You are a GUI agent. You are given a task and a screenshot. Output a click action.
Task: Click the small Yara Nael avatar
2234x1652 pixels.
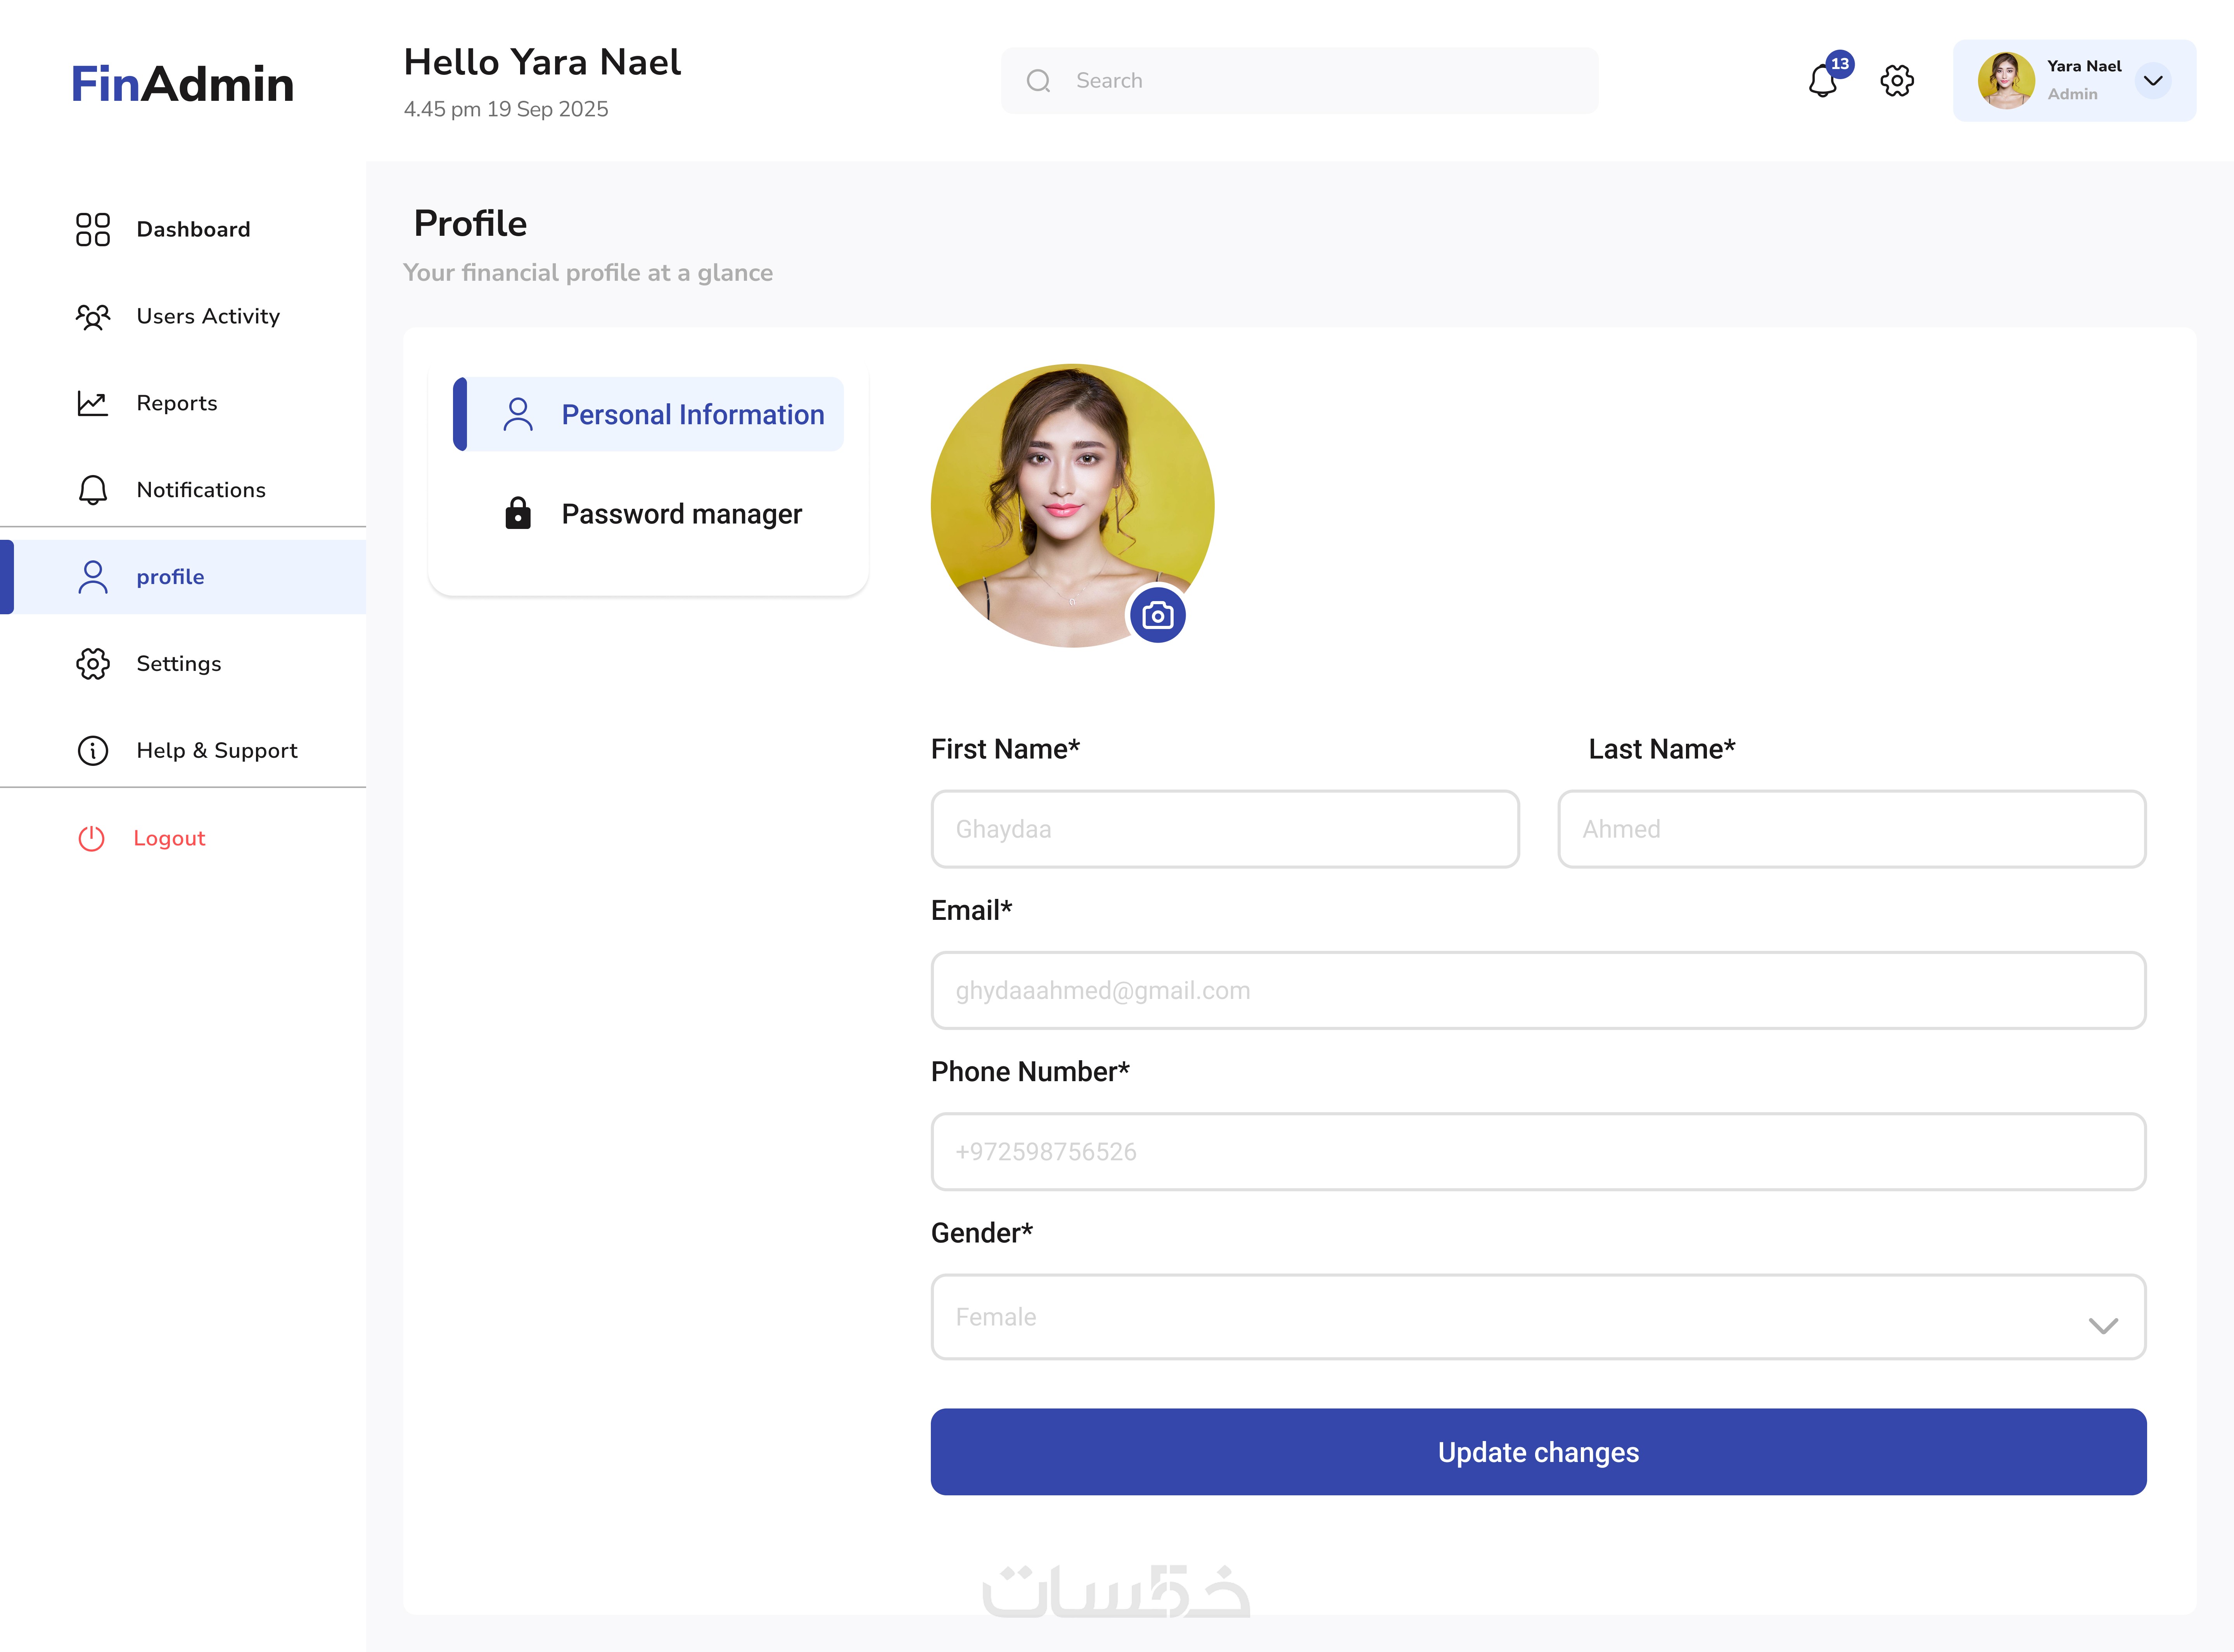coord(2006,81)
